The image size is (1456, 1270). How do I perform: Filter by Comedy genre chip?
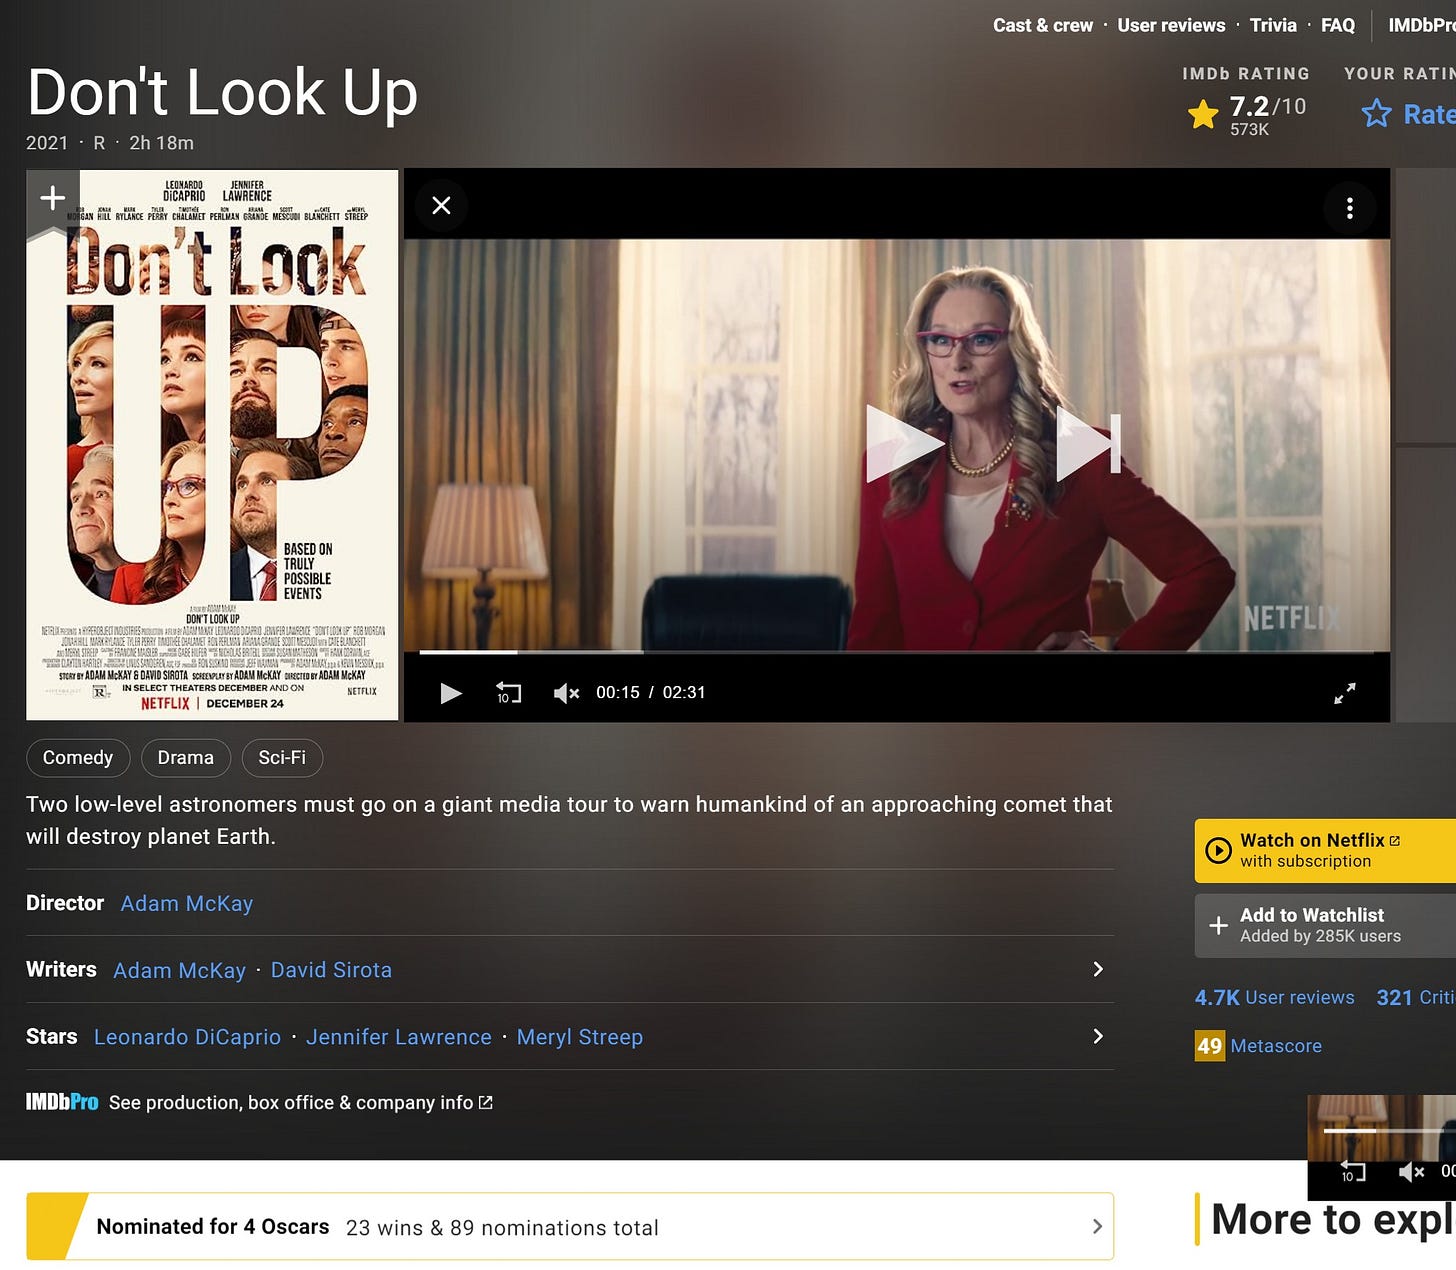pos(78,758)
